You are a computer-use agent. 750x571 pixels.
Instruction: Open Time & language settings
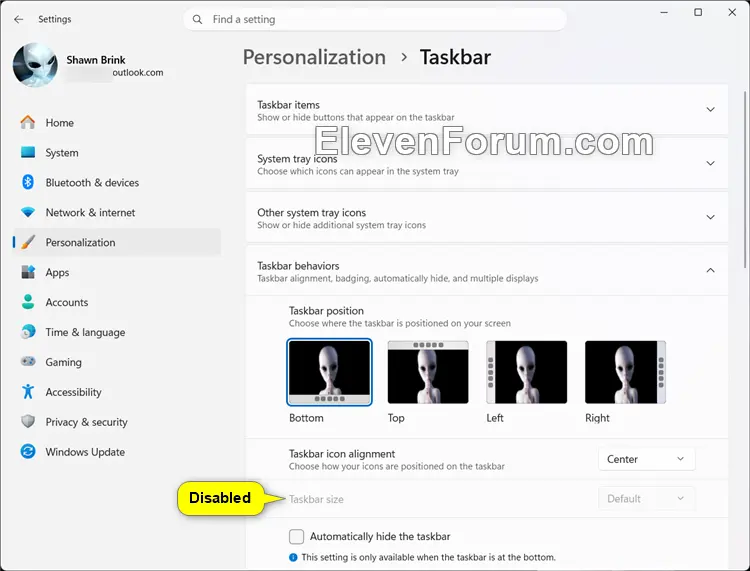point(117,332)
